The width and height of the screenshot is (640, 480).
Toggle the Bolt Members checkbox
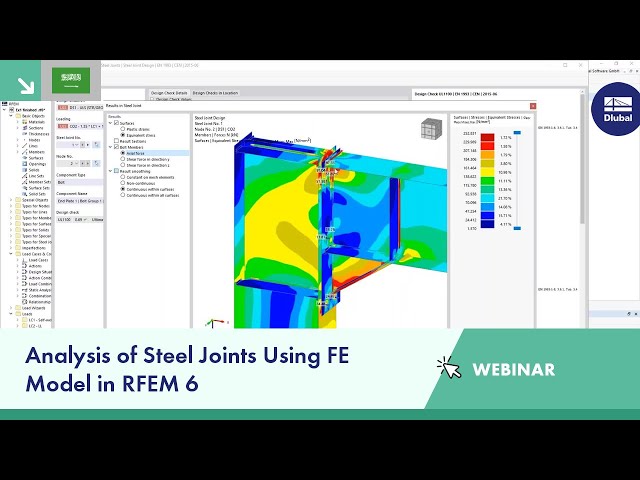116,147
